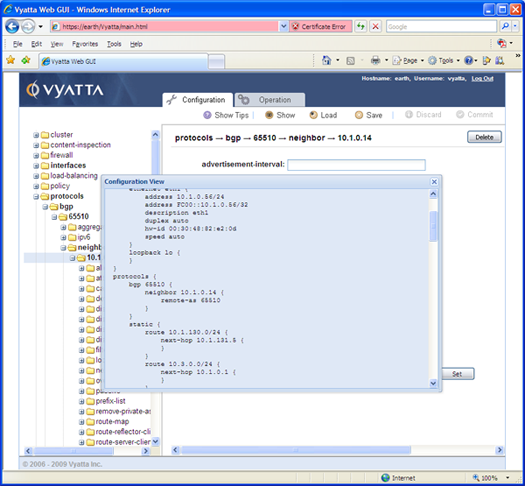The image size is (525, 486).
Task: Switch to the Configuration tab
Action: point(198,100)
